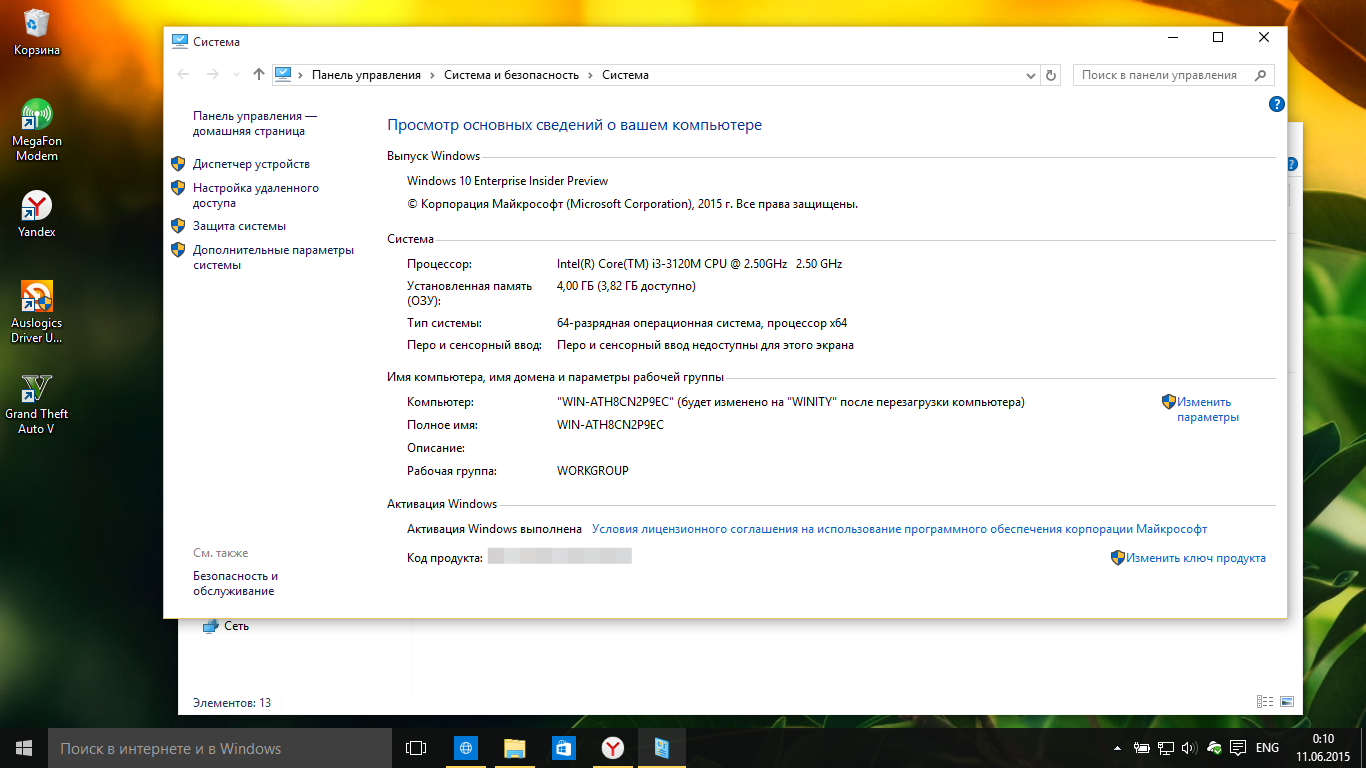
Task: Refresh the Control Panel address bar
Action: (1050, 75)
